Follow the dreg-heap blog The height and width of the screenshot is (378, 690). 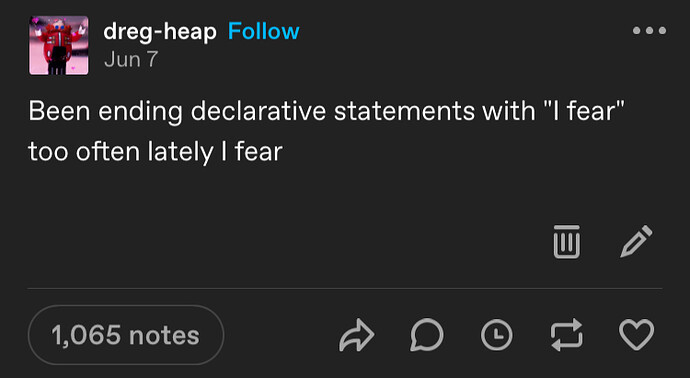pos(264,31)
